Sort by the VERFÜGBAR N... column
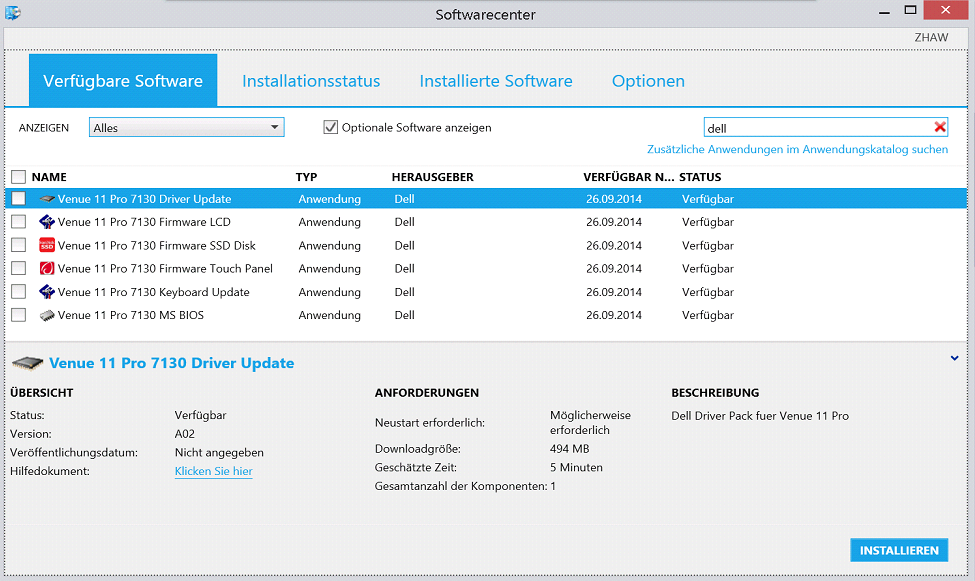The image size is (975, 581). pos(629,177)
